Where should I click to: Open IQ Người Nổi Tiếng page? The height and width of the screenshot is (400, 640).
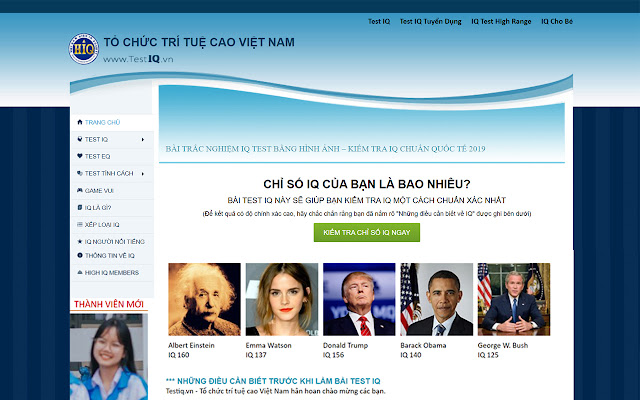[x=115, y=242]
